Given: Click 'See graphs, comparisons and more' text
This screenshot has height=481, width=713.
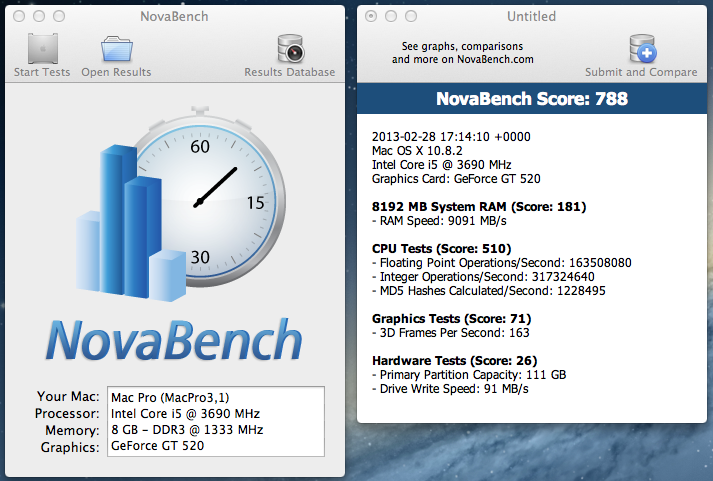Looking at the screenshot, I should click(462, 53).
